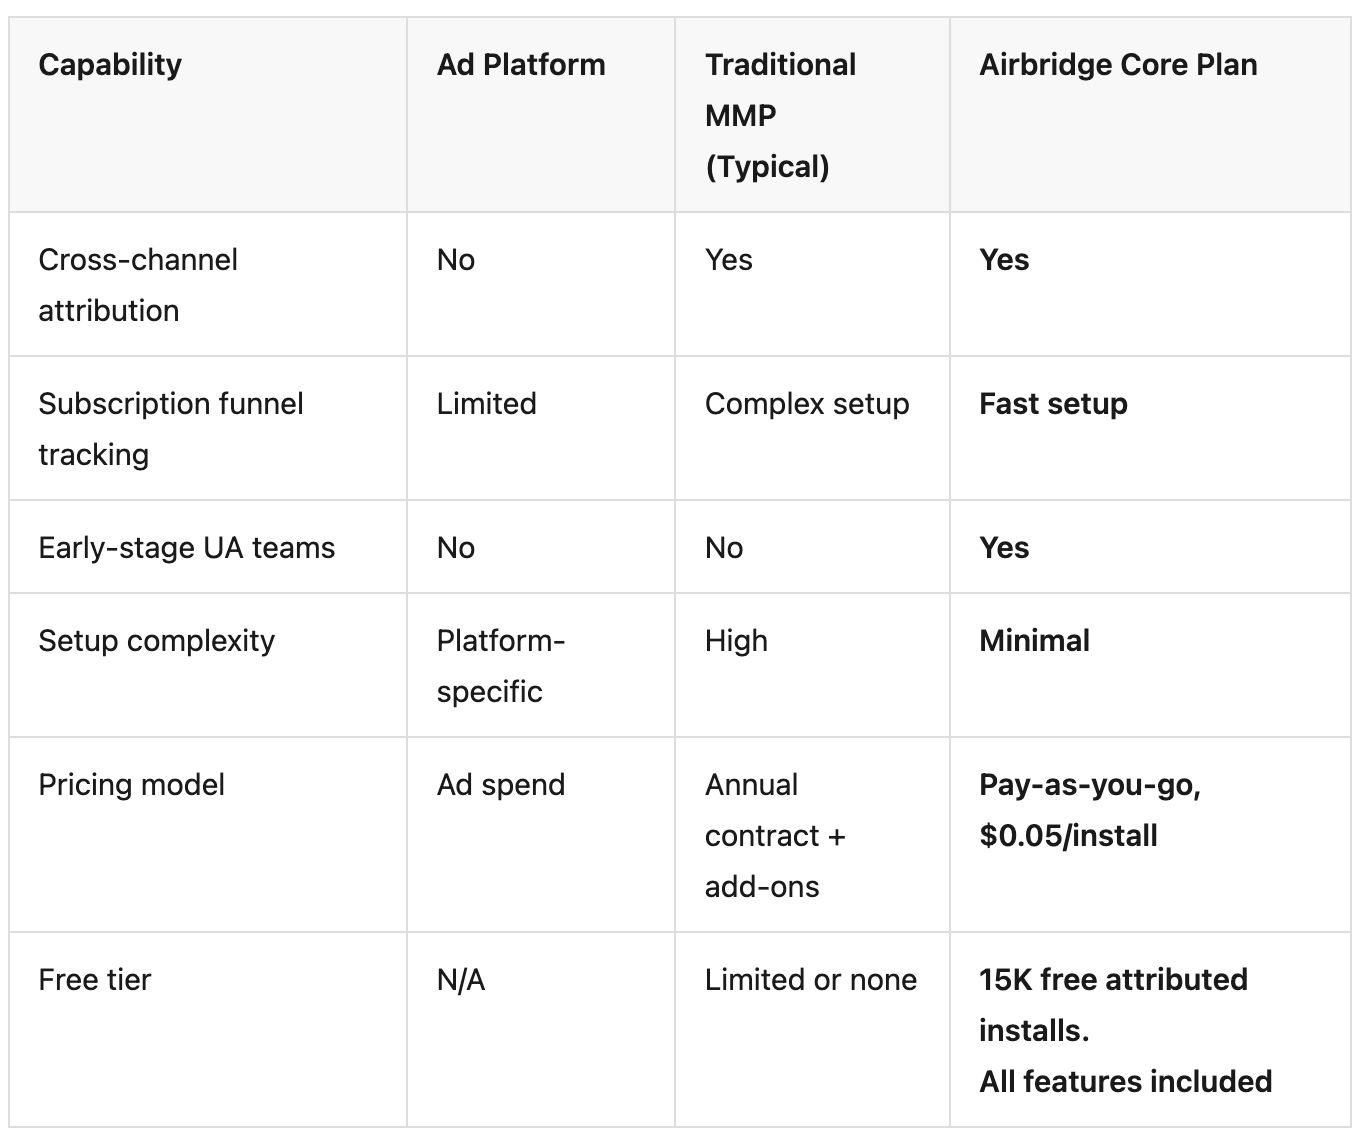Click the "Free tier" row label

click(x=94, y=980)
